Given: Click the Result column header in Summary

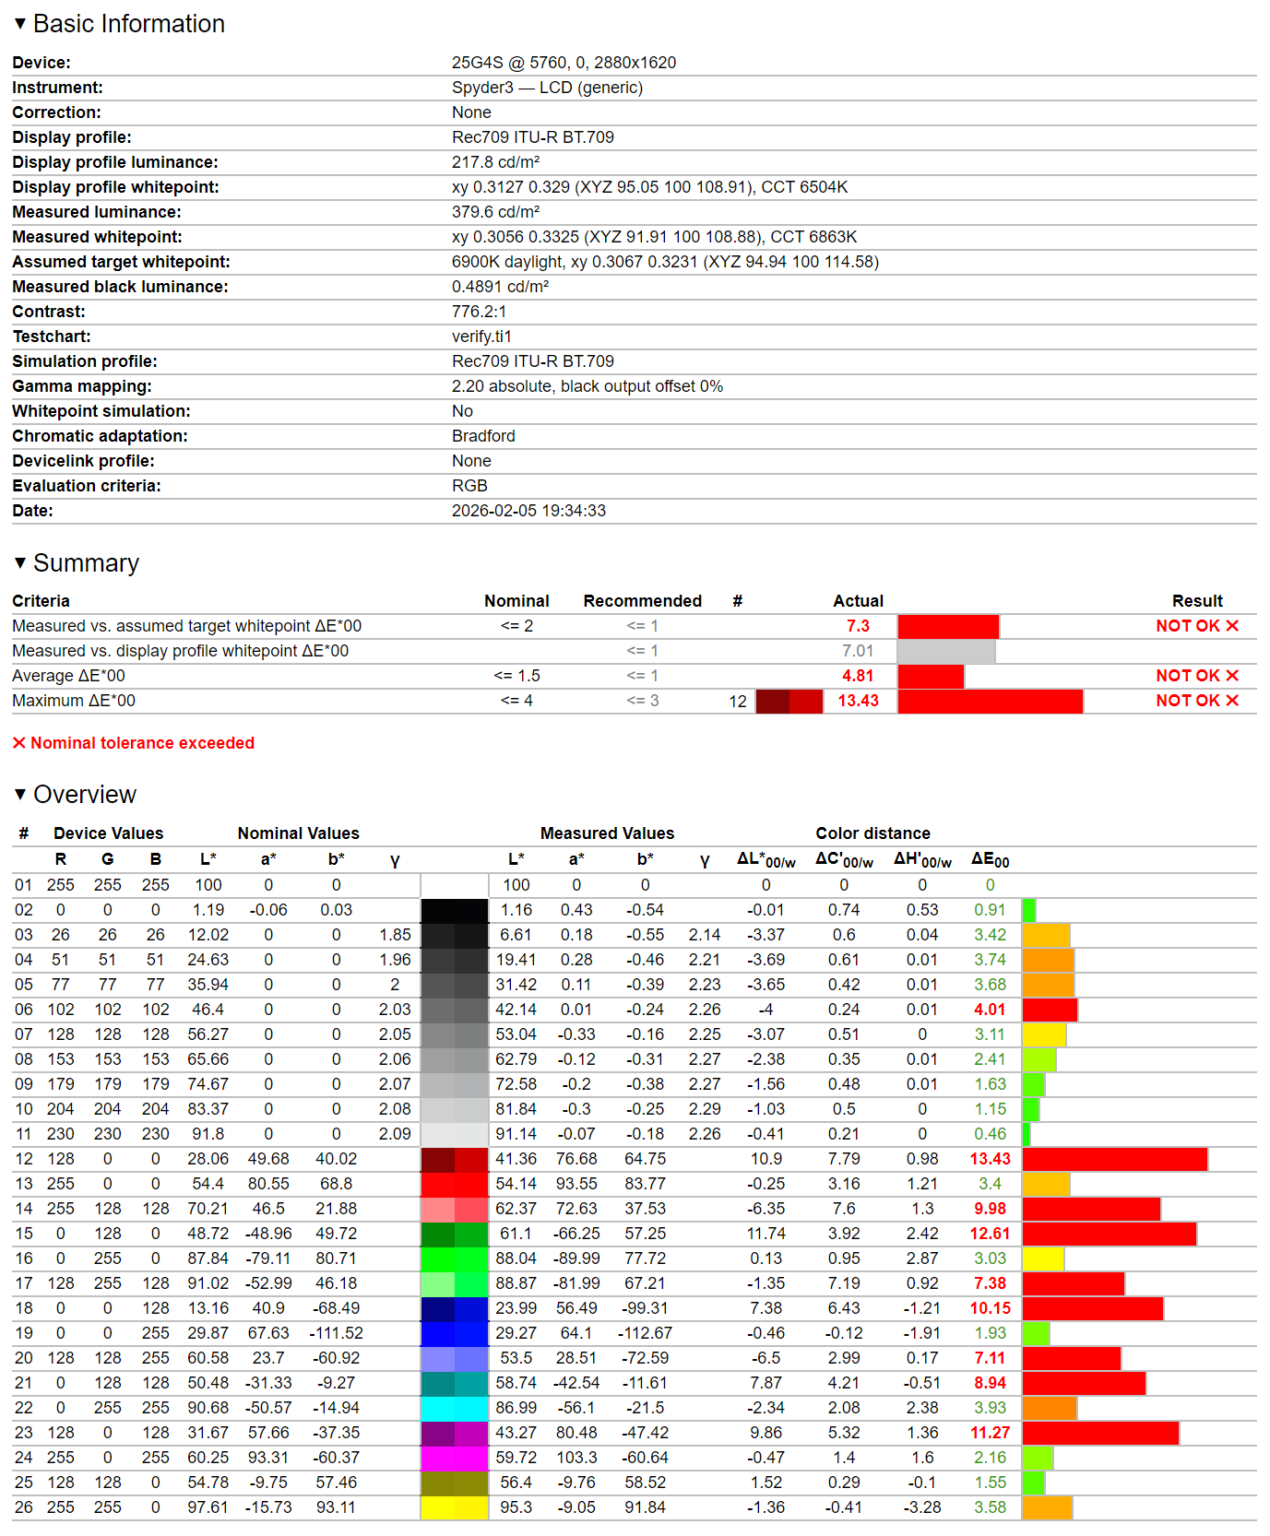Looking at the screenshot, I should [x=1197, y=601].
